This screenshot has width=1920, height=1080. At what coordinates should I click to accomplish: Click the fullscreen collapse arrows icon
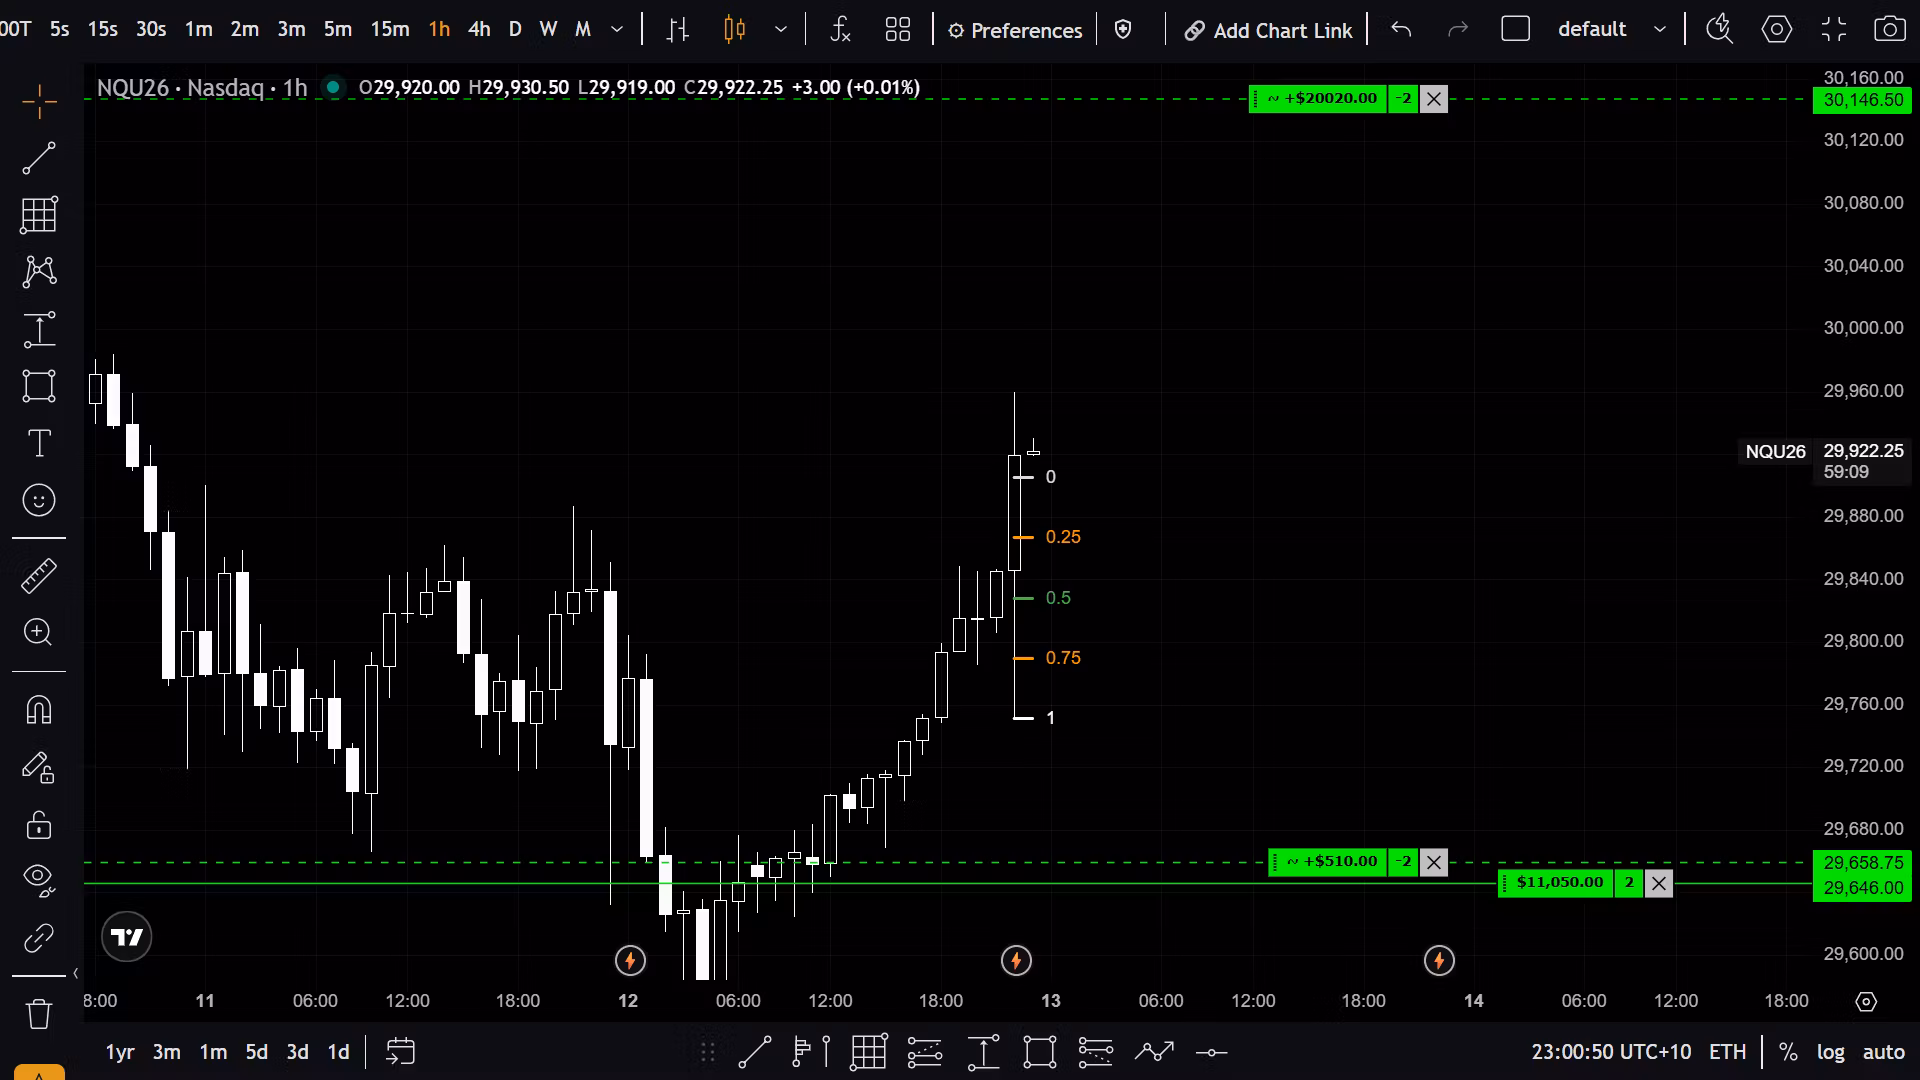pos(1834,30)
